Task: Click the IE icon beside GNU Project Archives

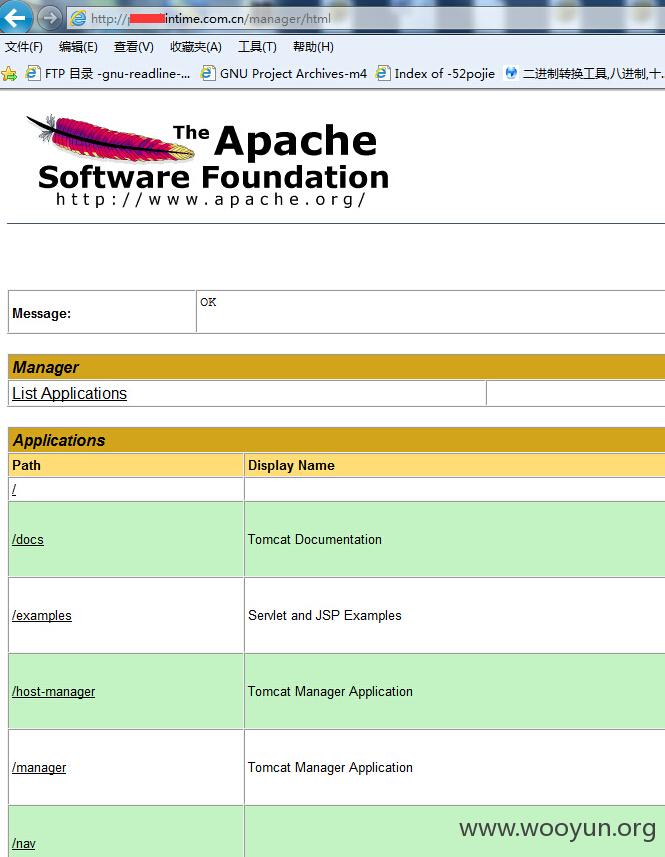Action: point(208,73)
